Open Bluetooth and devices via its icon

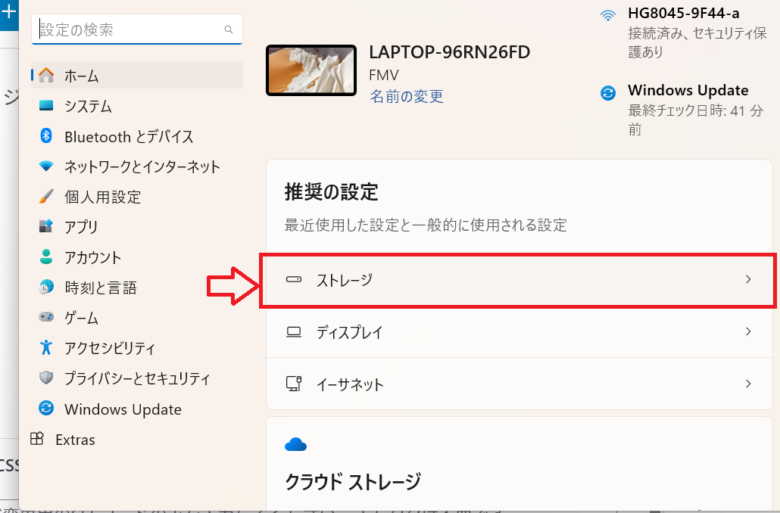(46, 136)
